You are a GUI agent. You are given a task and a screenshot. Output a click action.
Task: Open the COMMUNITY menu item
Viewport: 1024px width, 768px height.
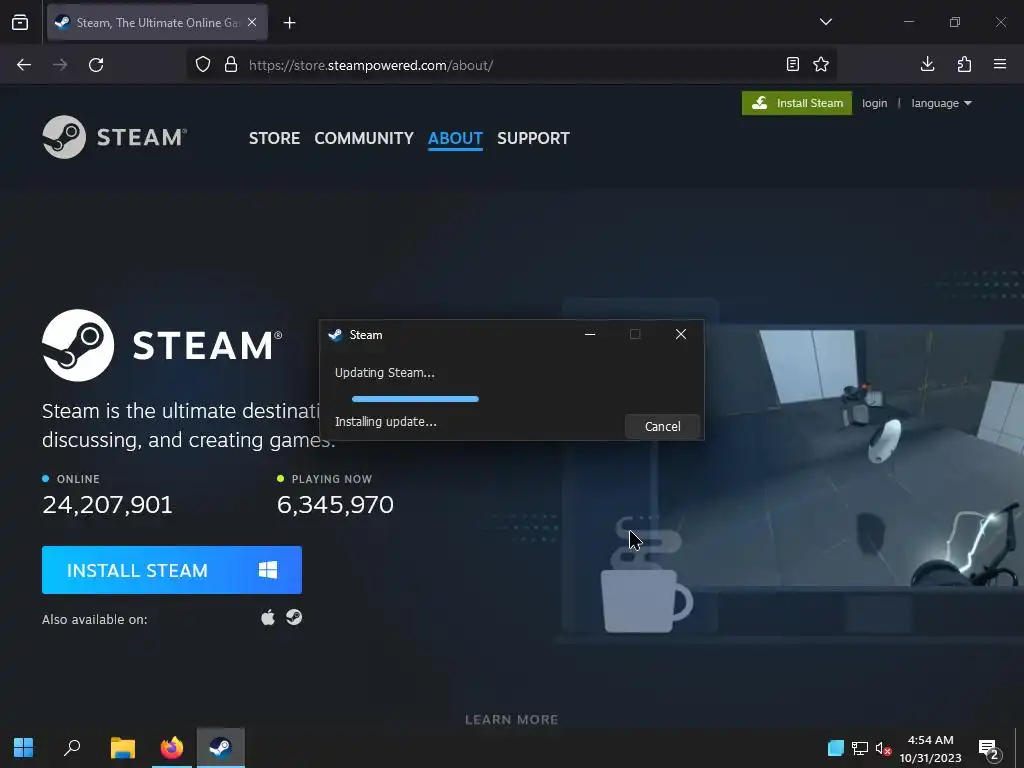(364, 138)
